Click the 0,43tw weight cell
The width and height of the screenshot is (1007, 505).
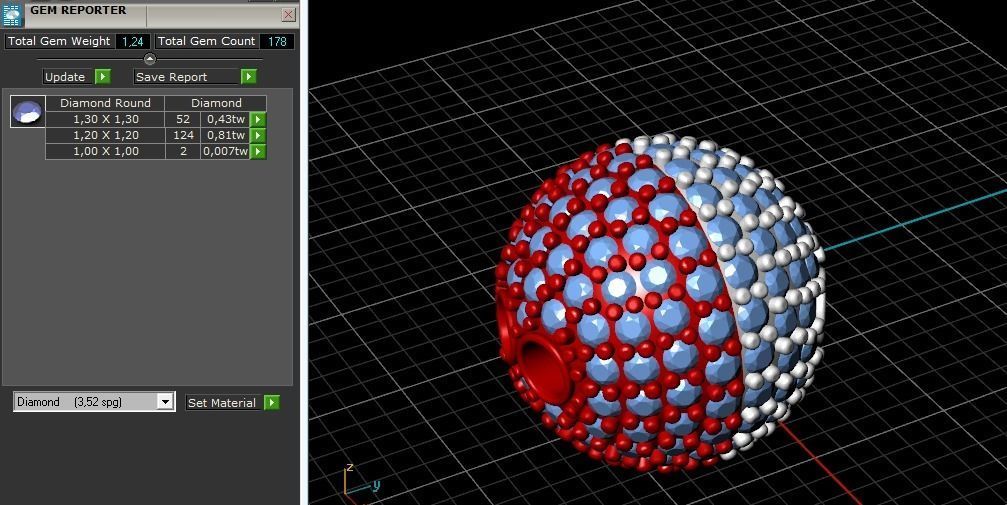pyautogui.click(x=225, y=119)
